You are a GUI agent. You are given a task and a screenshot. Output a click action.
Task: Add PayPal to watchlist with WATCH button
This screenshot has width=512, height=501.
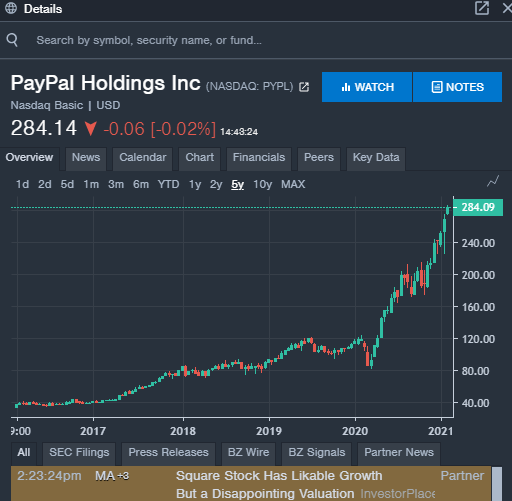367,87
